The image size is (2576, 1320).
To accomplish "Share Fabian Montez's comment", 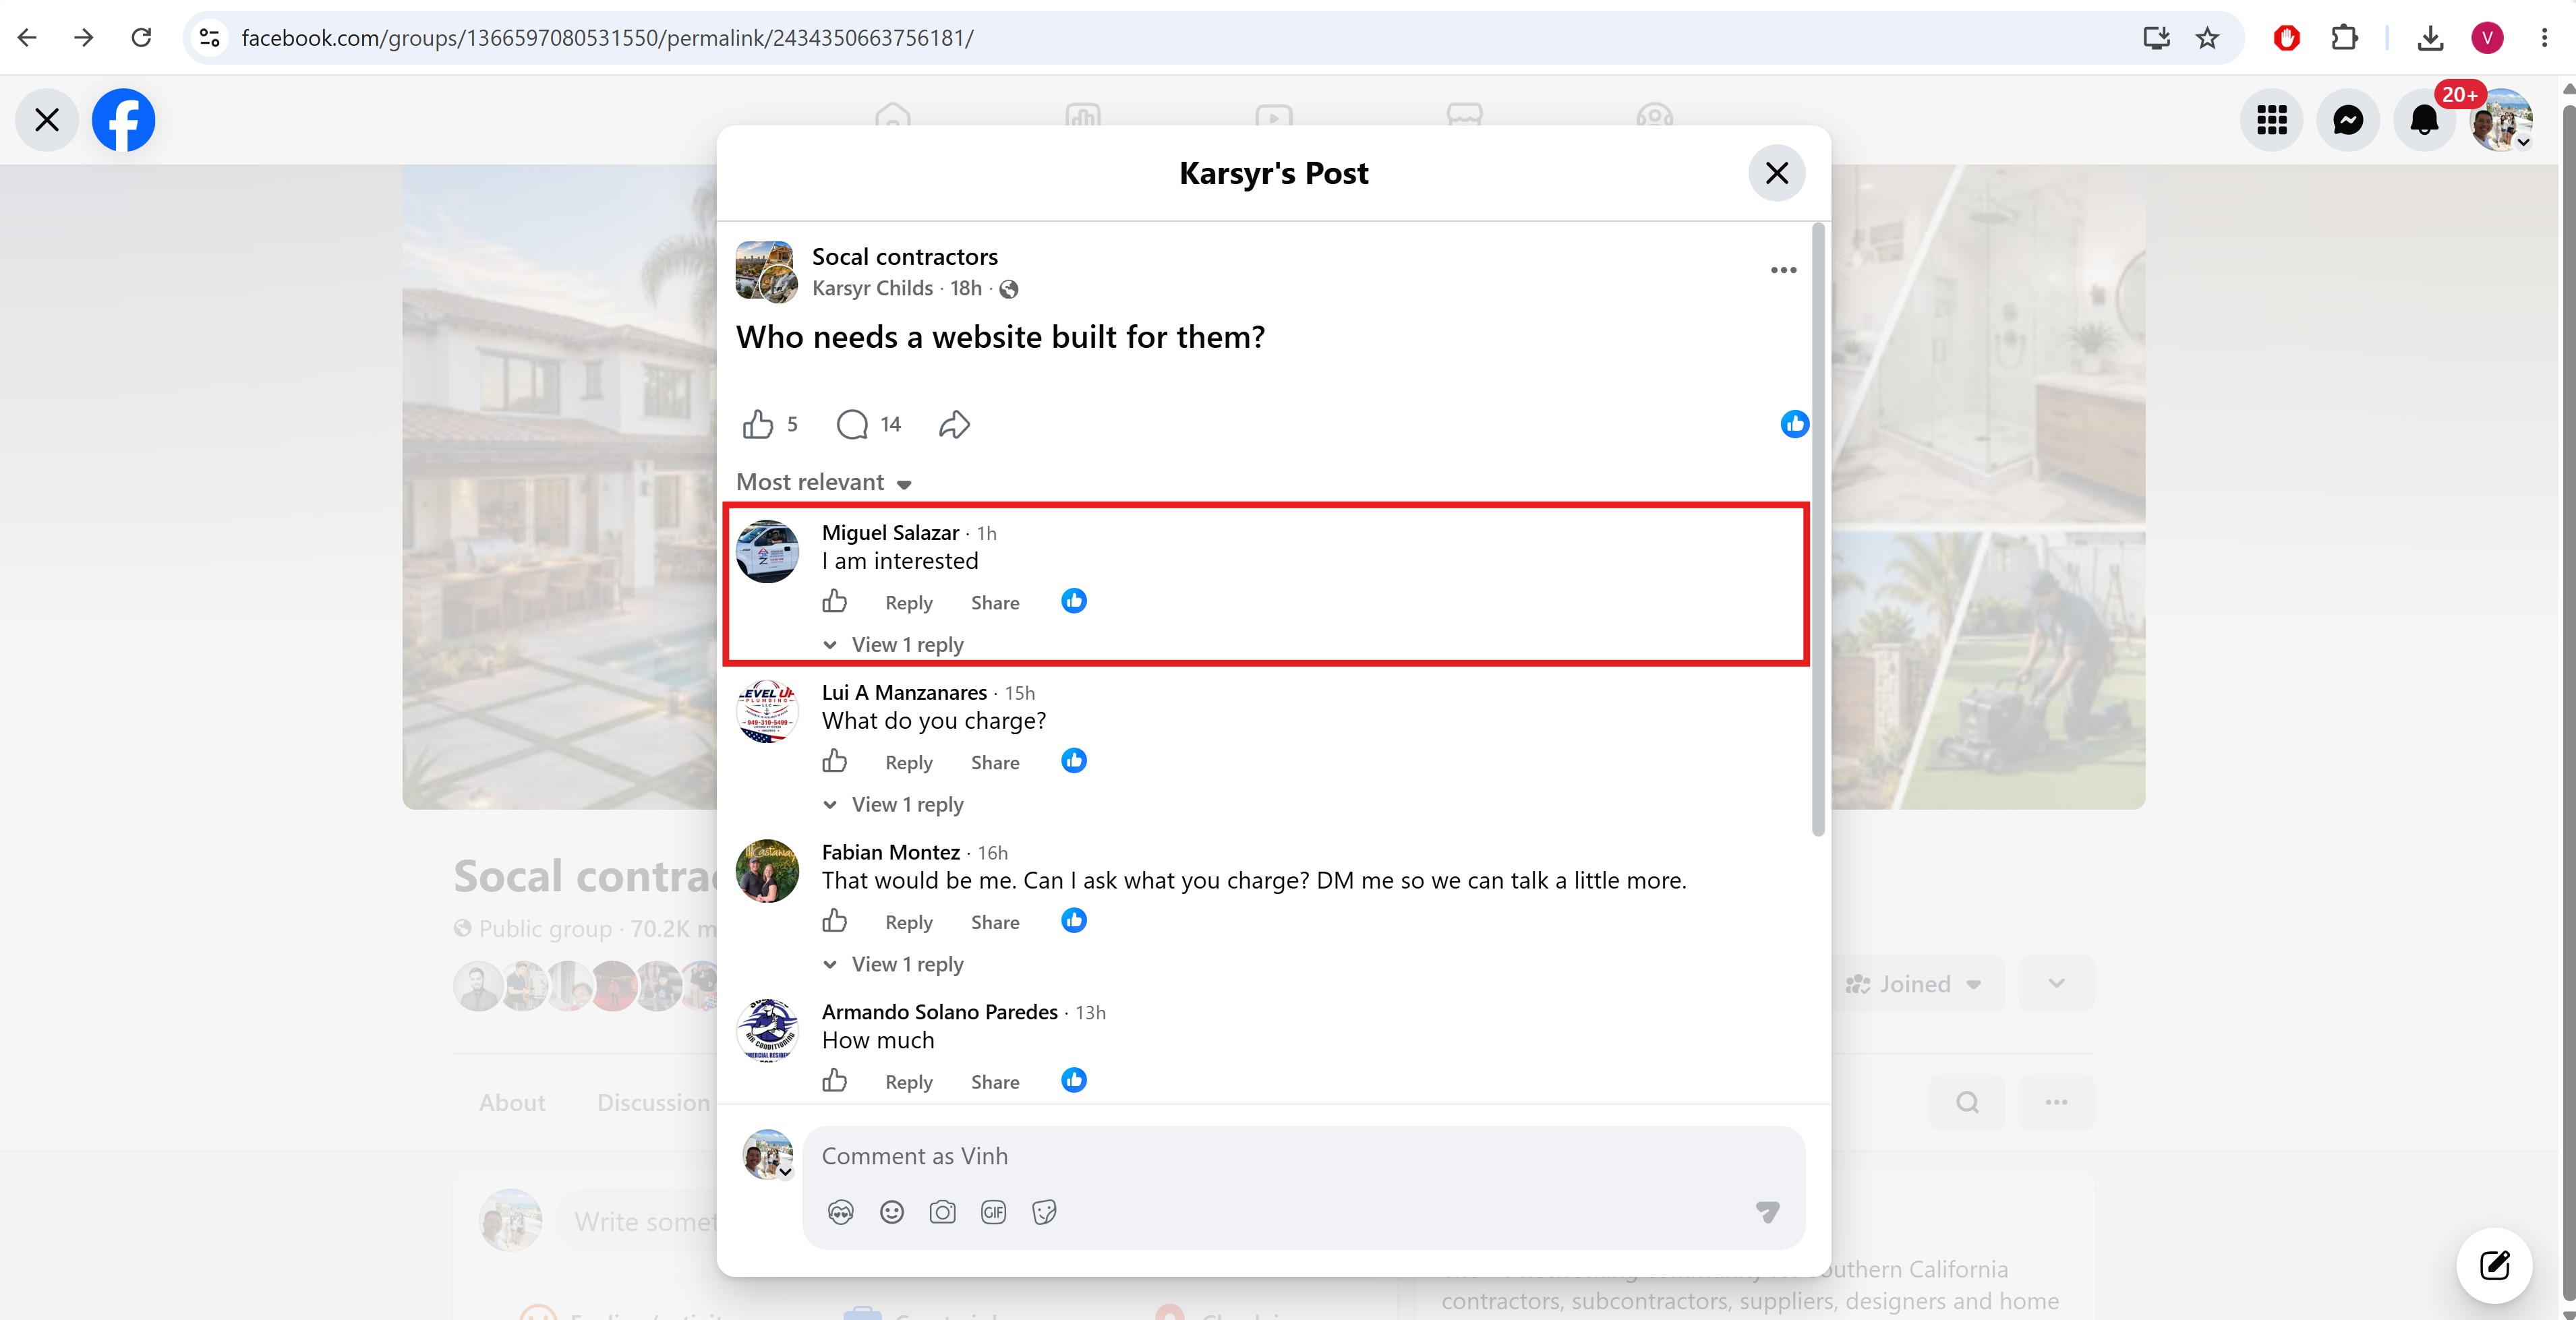I will [x=995, y=923].
